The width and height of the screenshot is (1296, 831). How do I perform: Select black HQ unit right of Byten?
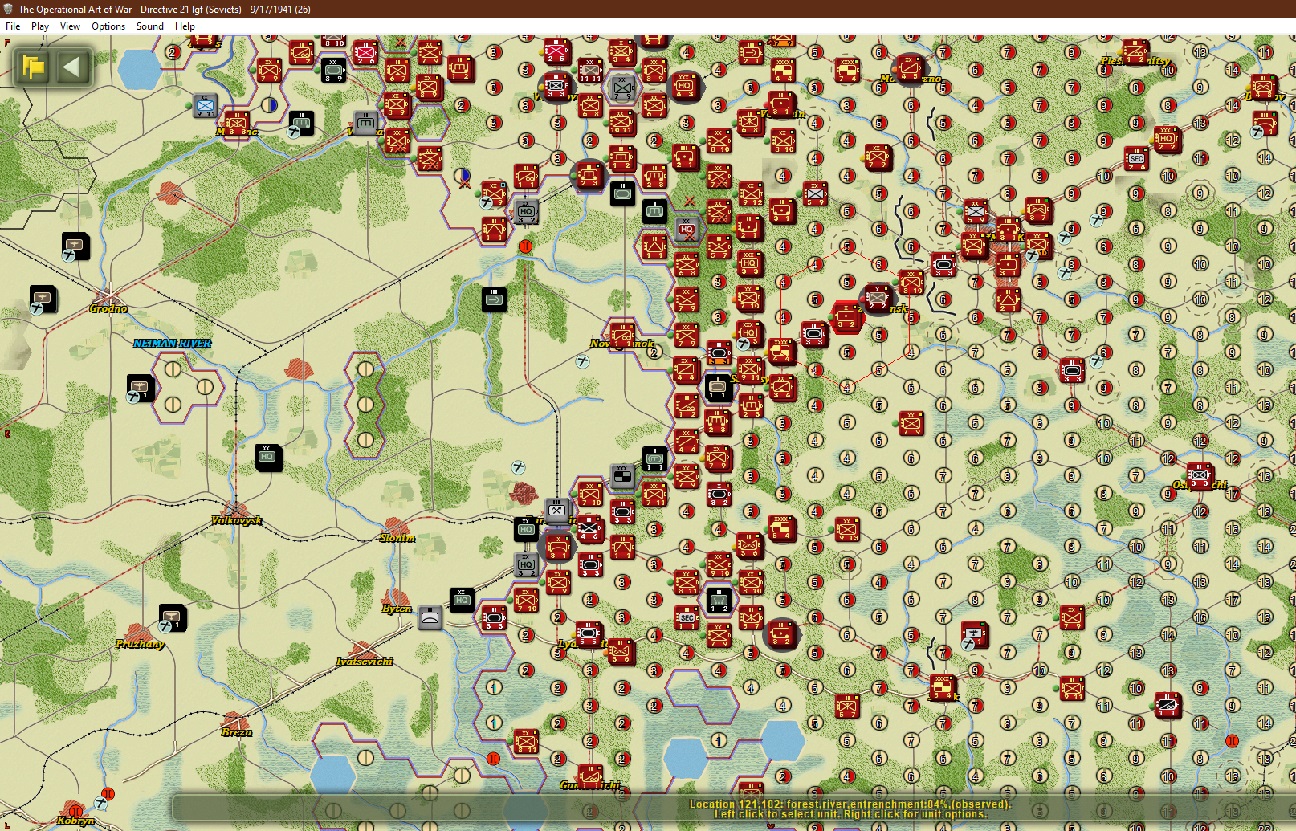462,600
